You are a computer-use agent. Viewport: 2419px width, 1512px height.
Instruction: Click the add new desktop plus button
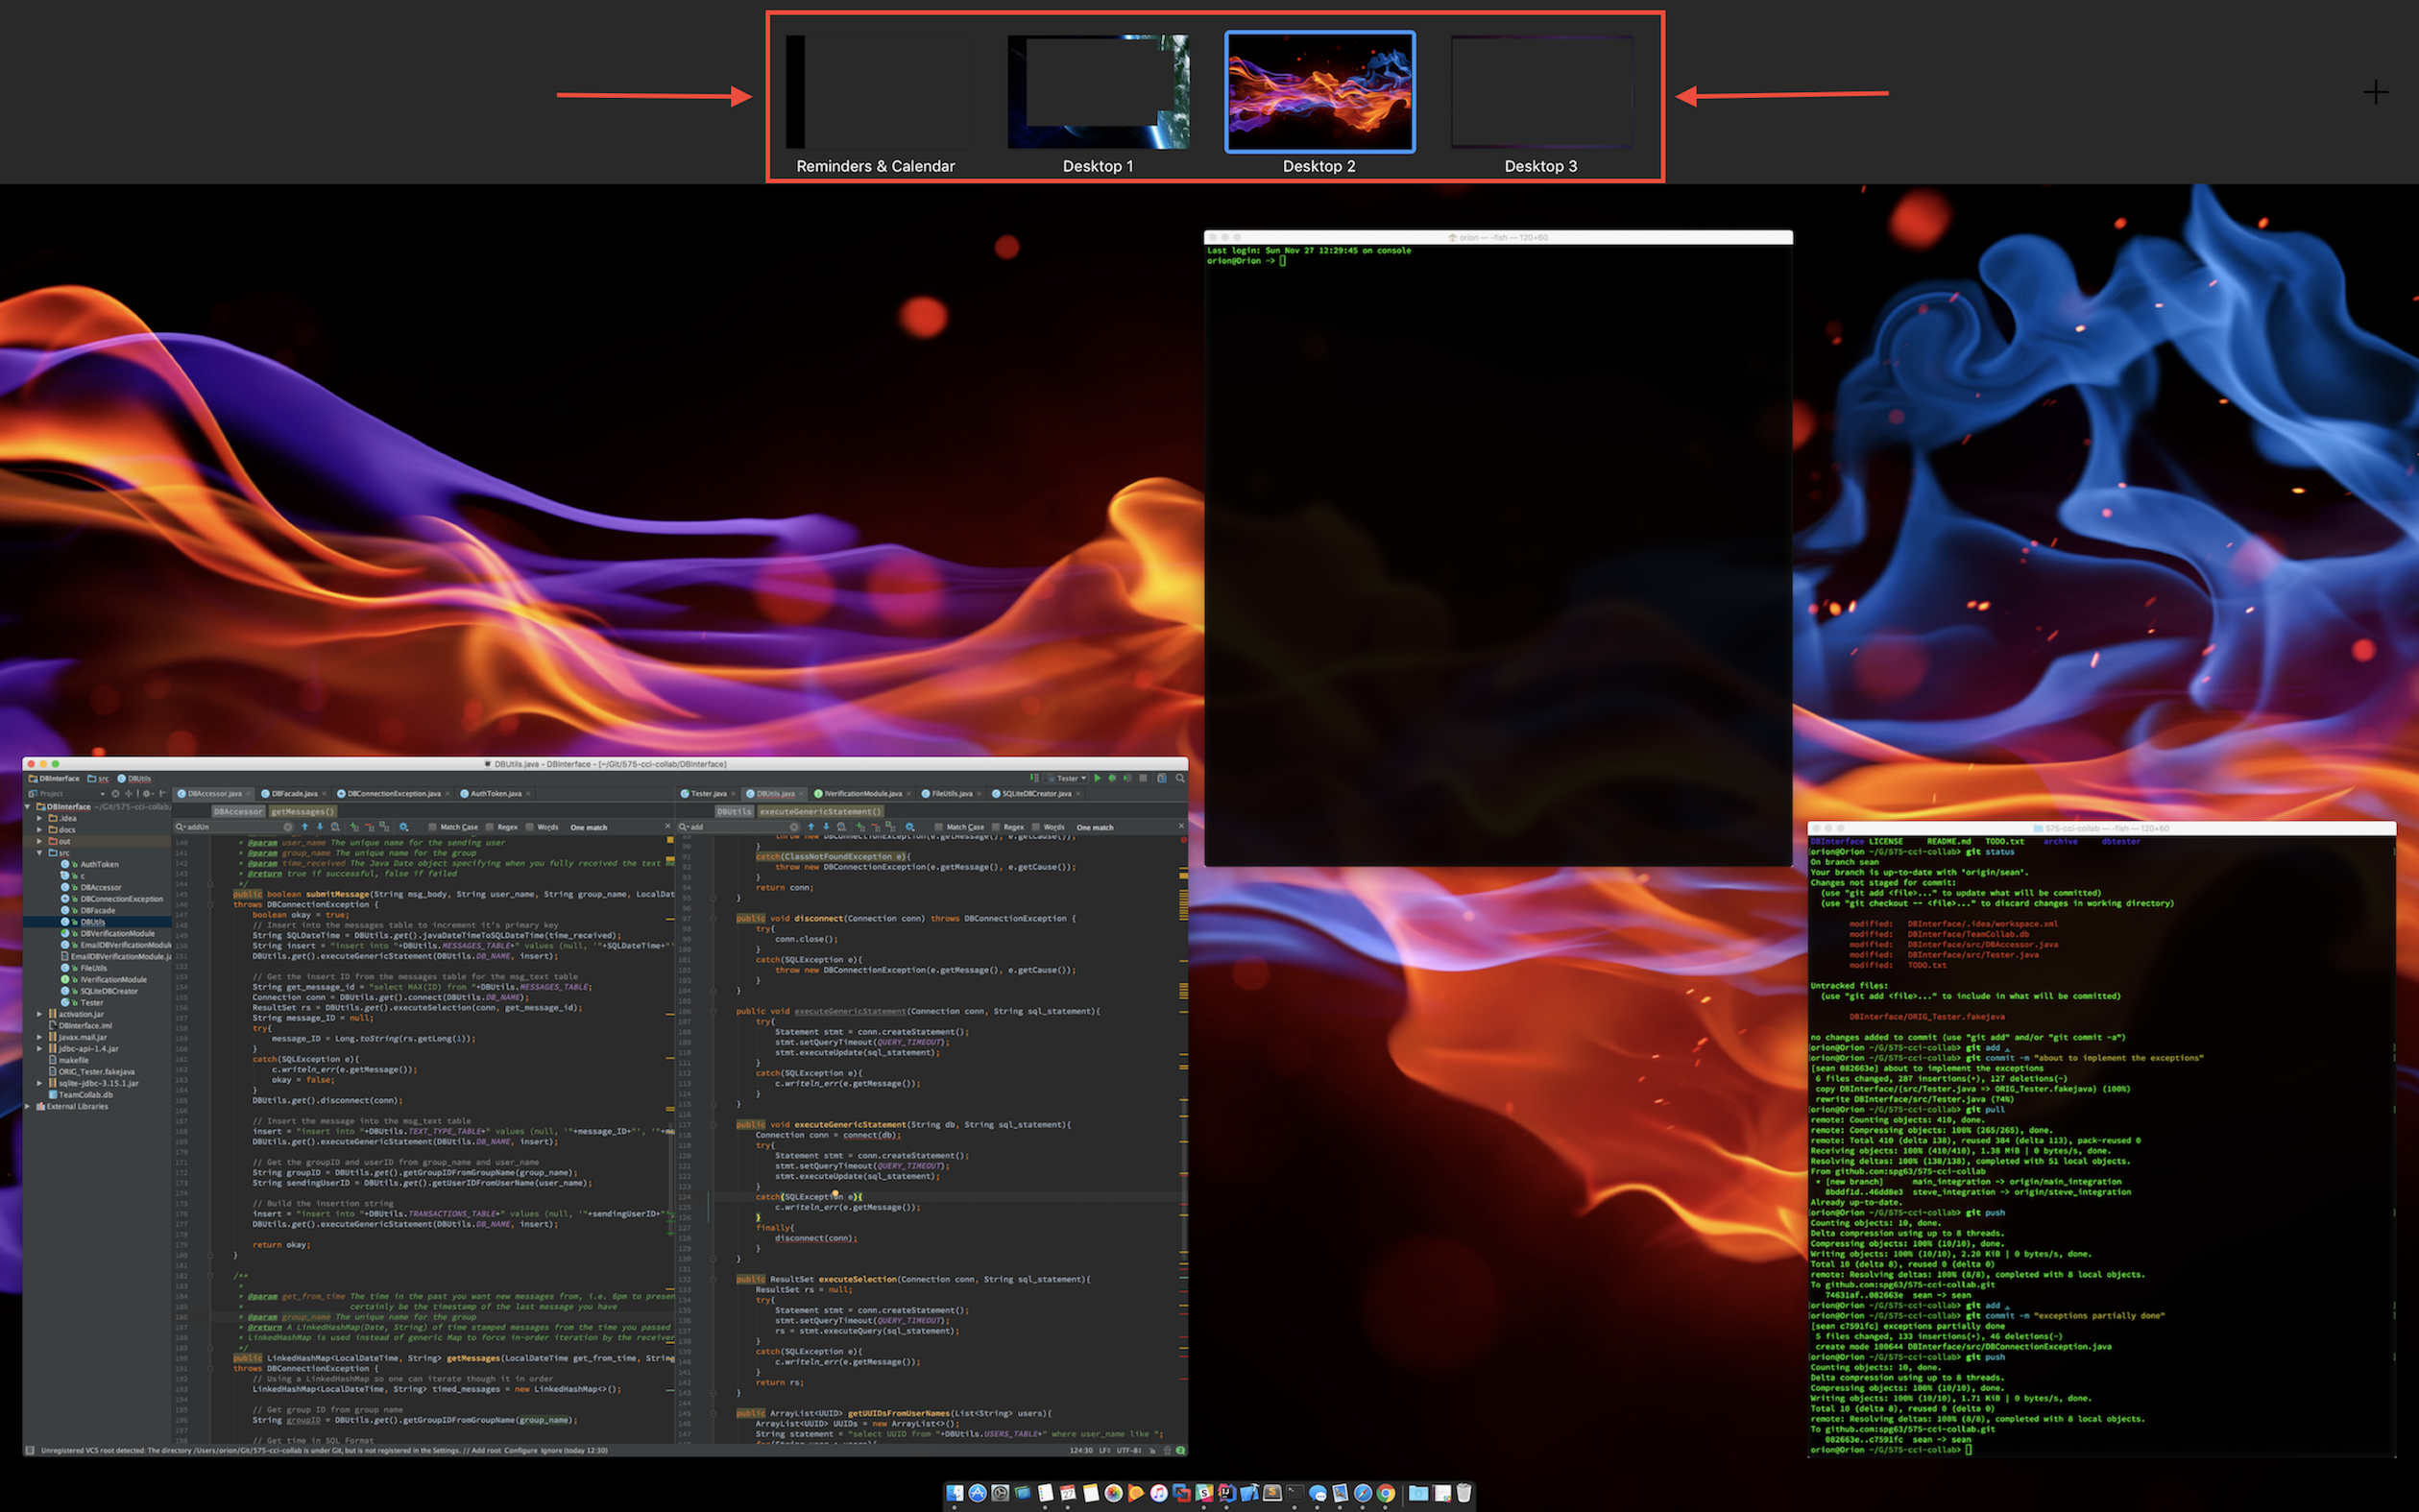2375,93
